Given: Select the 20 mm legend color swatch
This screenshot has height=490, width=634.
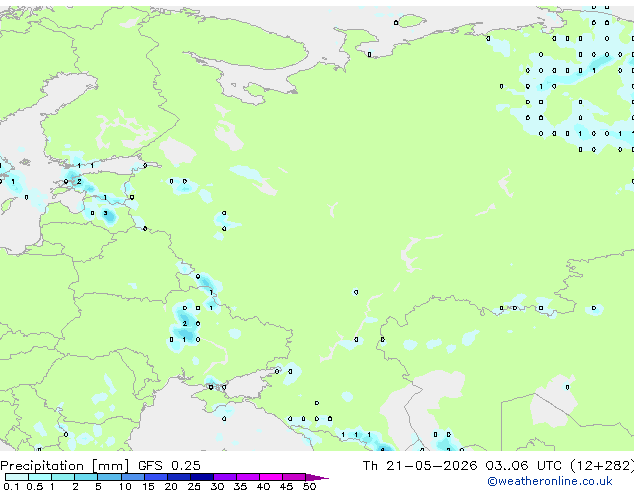Looking at the screenshot, I should [178, 477].
